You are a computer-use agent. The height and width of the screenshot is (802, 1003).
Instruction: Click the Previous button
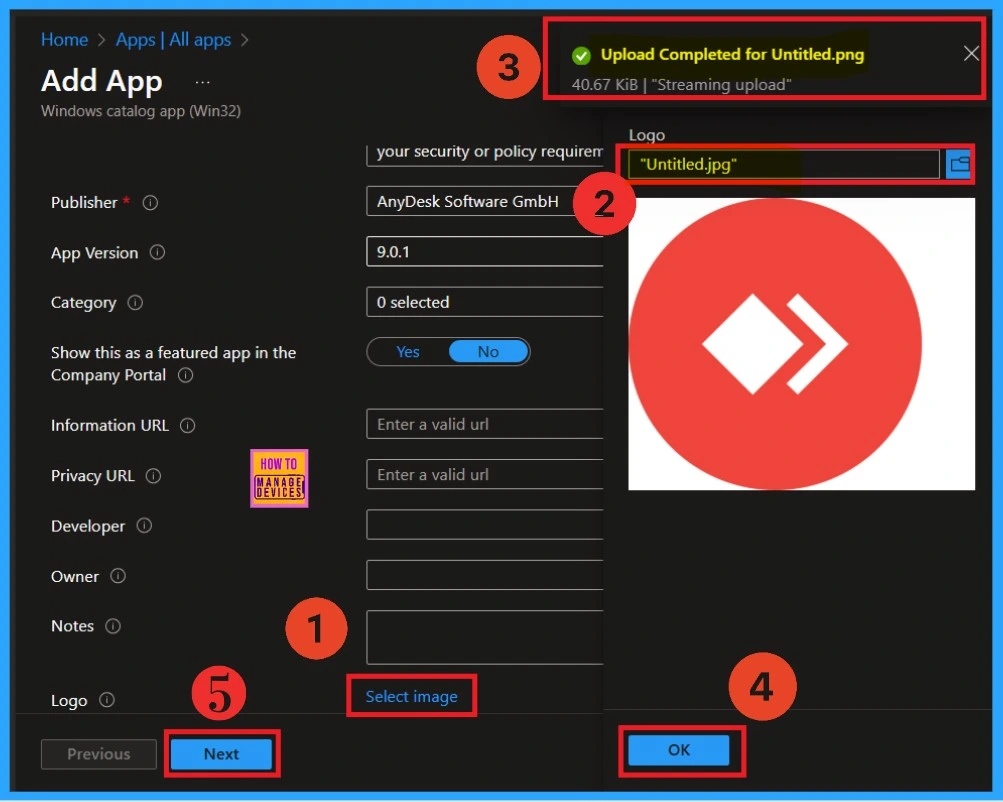pyautogui.click(x=99, y=754)
